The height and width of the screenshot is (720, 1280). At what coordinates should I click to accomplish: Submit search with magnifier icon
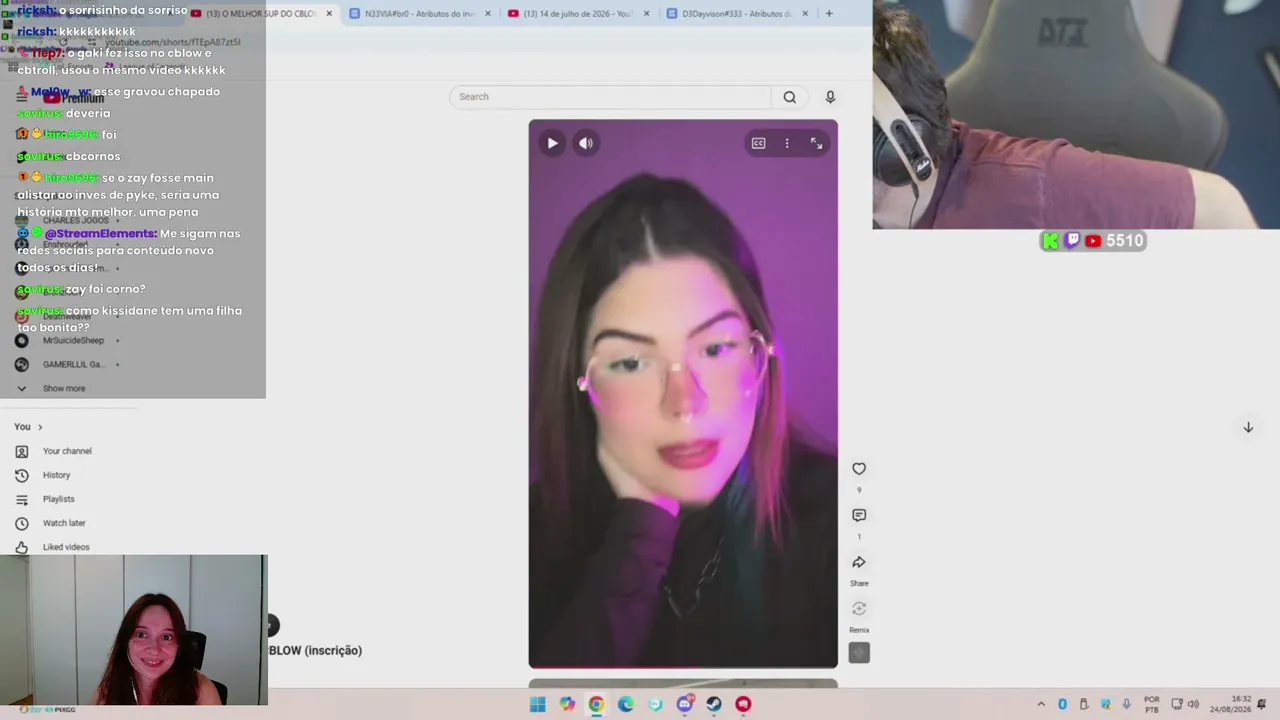click(790, 97)
